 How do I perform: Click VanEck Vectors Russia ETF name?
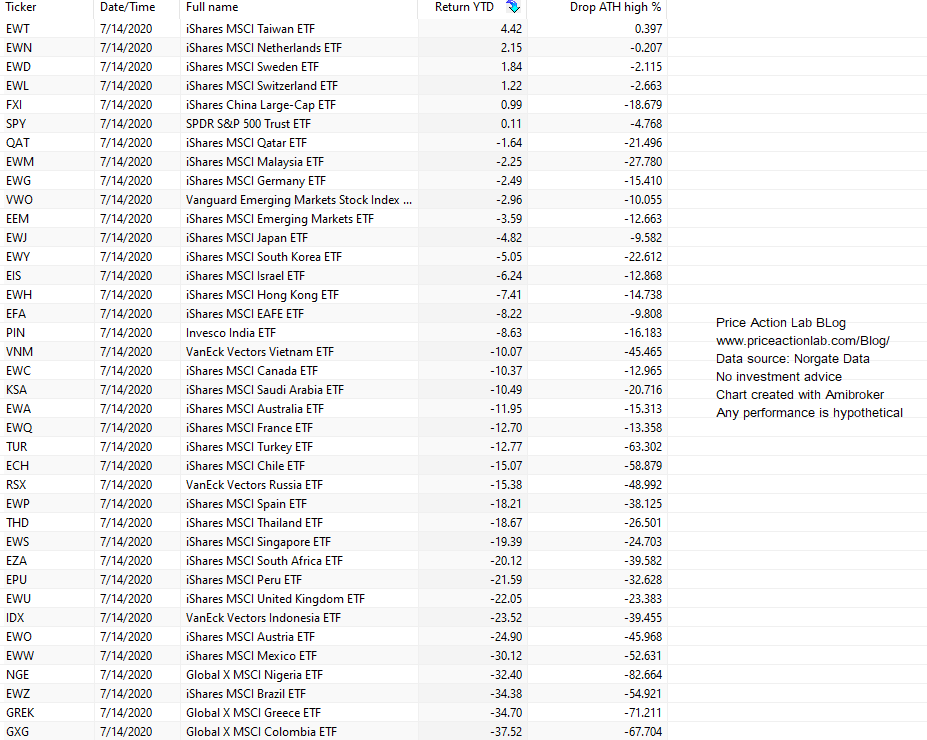[255, 485]
